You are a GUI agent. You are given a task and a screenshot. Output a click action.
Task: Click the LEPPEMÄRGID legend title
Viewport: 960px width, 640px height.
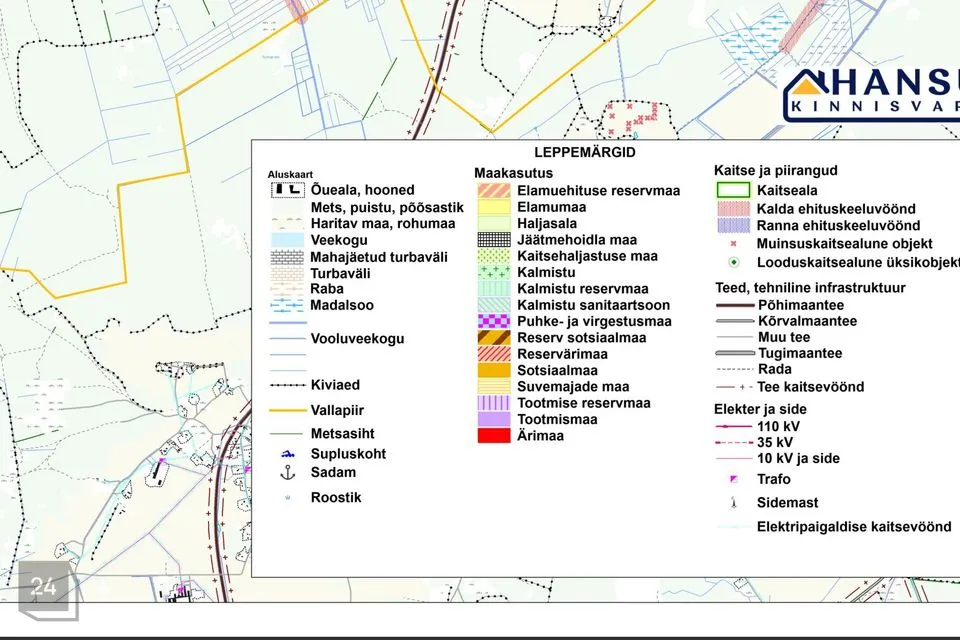coord(585,153)
